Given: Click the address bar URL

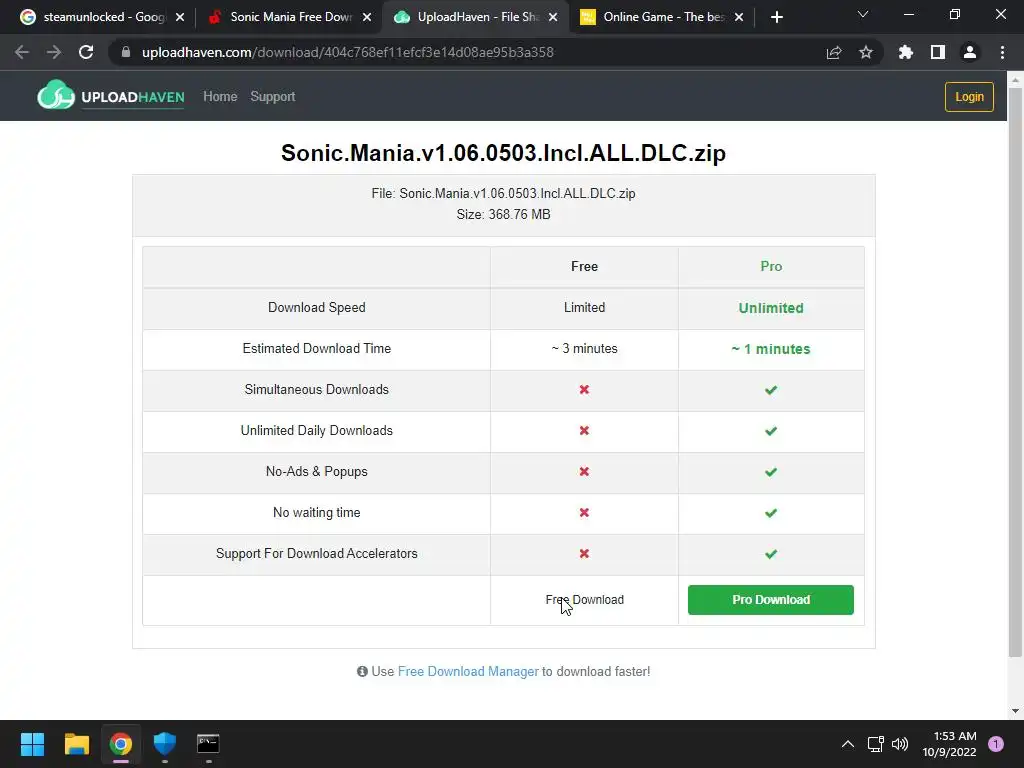Looking at the screenshot, I should click(347, 52).
